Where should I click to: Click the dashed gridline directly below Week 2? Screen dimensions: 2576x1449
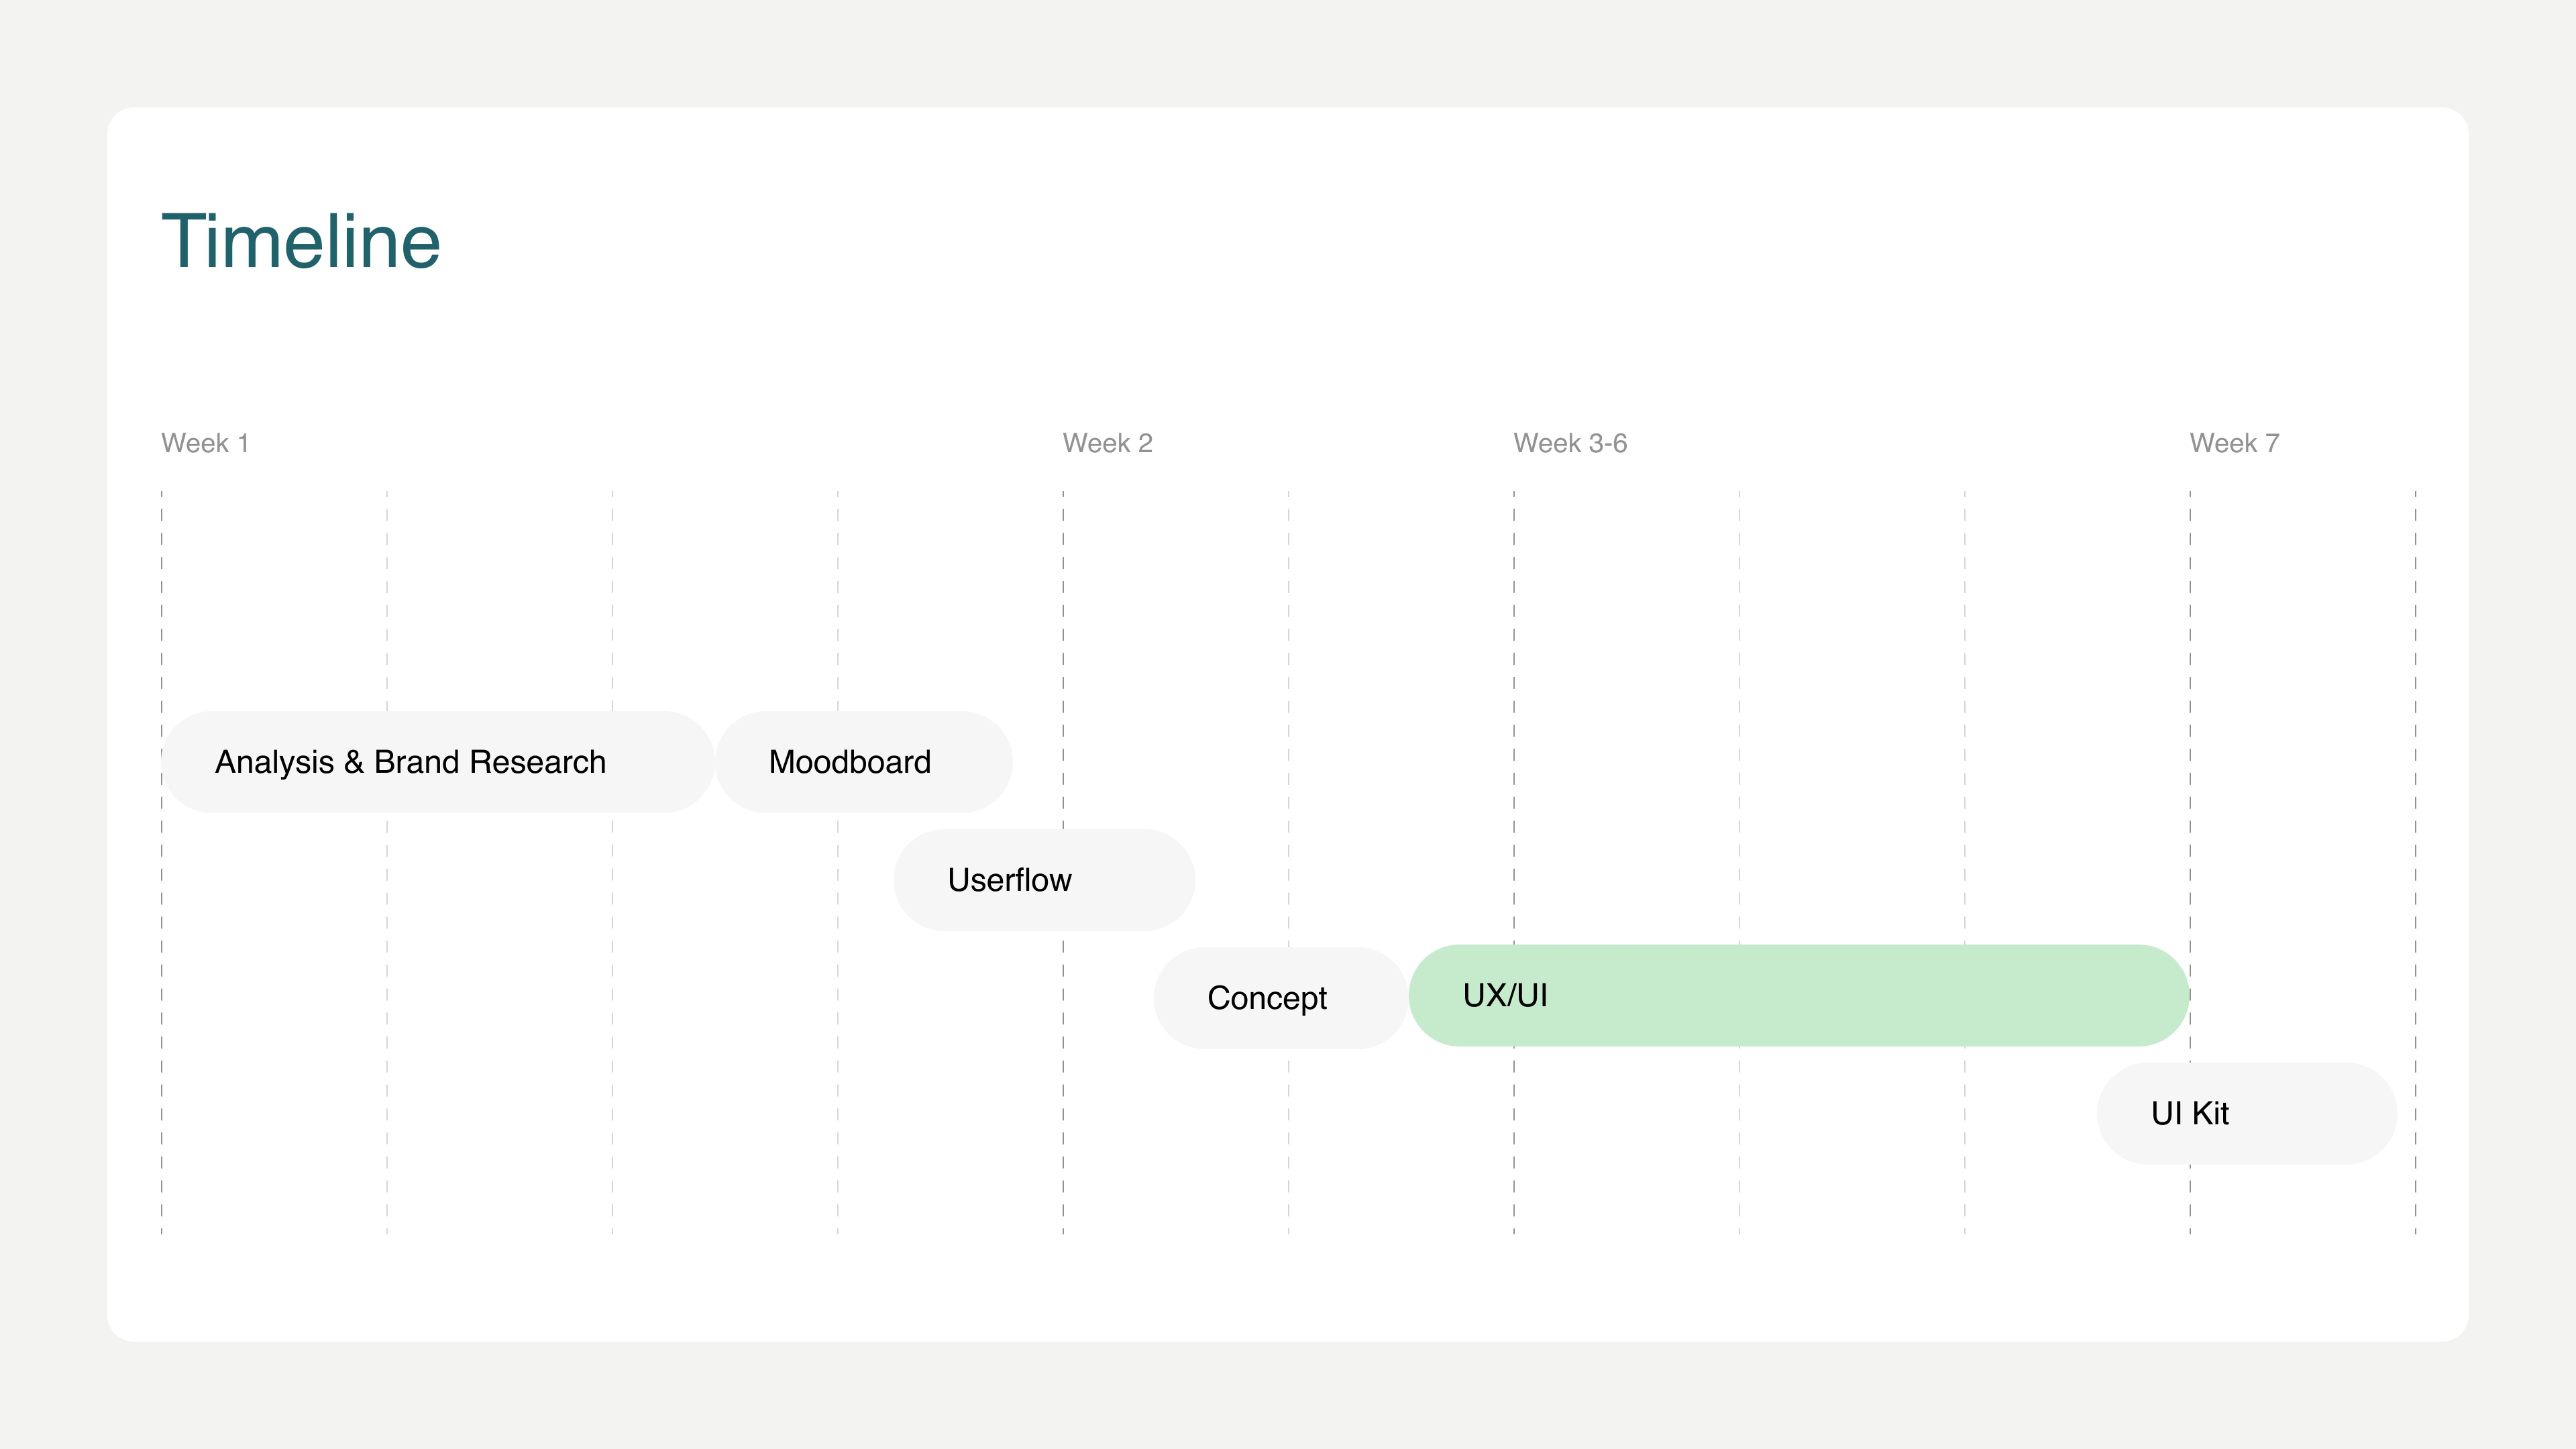point(1063,600)
